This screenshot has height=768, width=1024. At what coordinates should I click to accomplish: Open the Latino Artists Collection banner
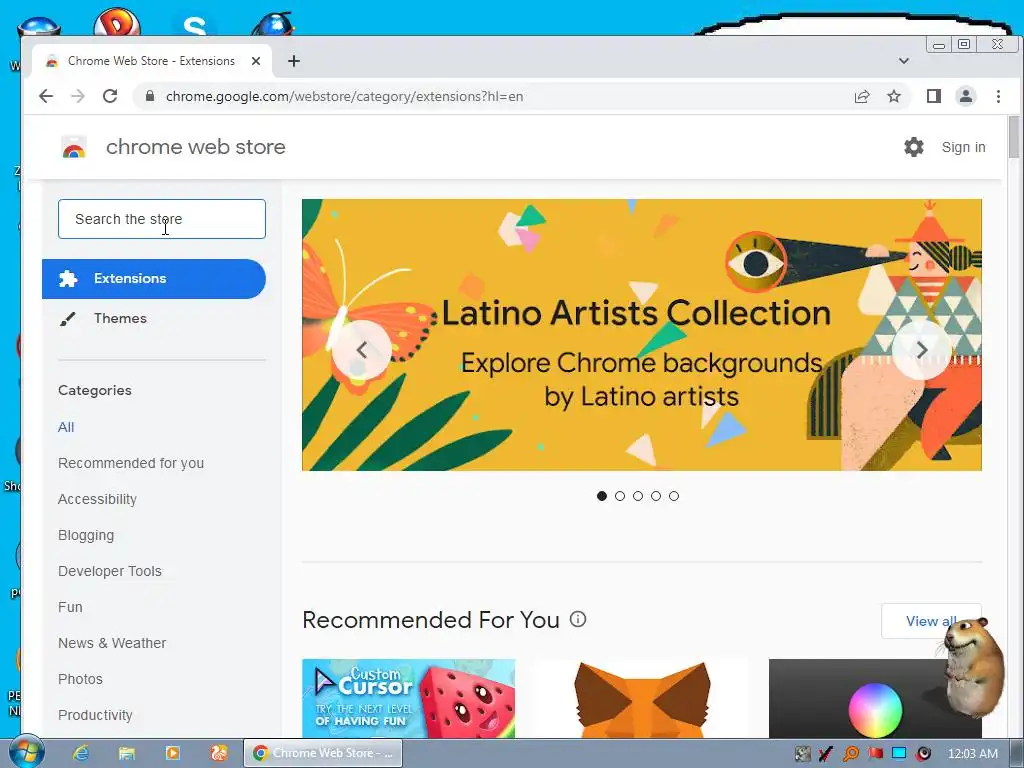click(641, 335)
